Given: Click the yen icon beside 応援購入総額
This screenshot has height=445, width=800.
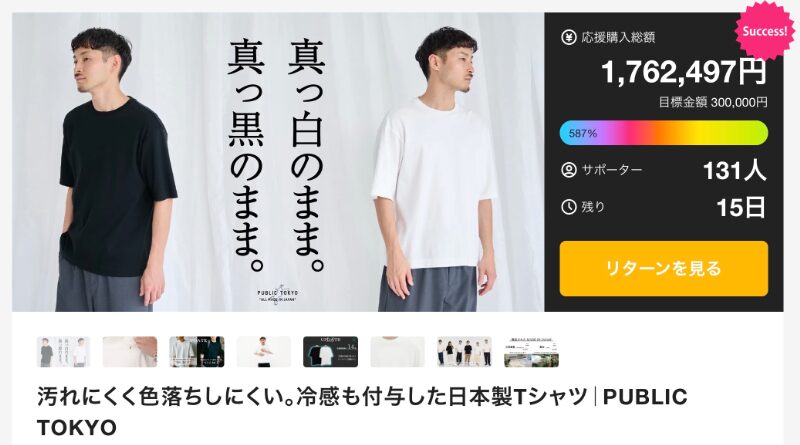Looking at the screenshot, I should (x=568, y=37).
